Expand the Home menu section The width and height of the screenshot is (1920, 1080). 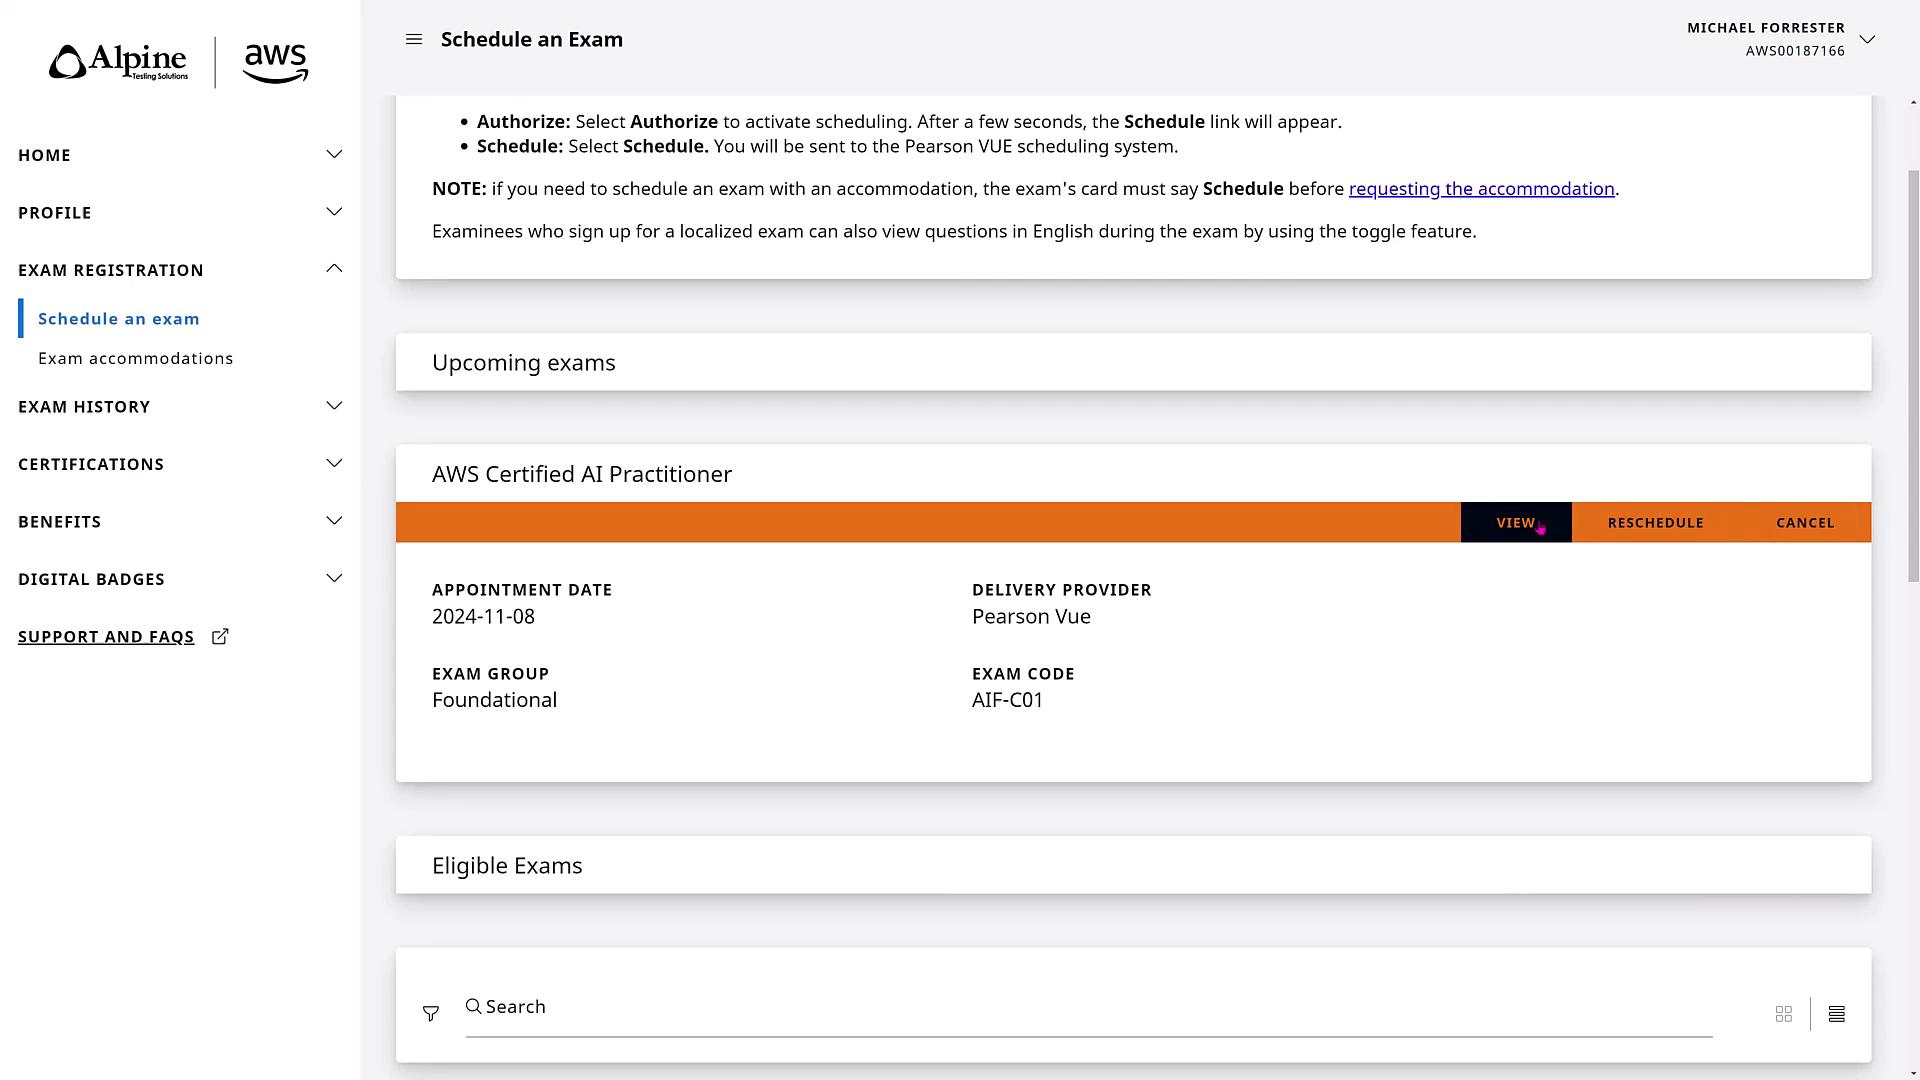click(334, 155)
